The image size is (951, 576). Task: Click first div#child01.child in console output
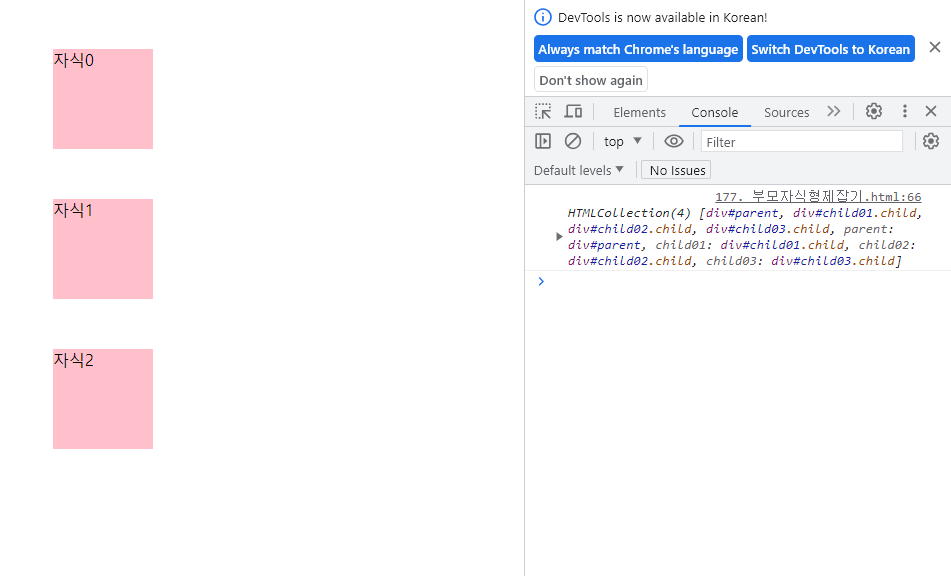[855, 213]
